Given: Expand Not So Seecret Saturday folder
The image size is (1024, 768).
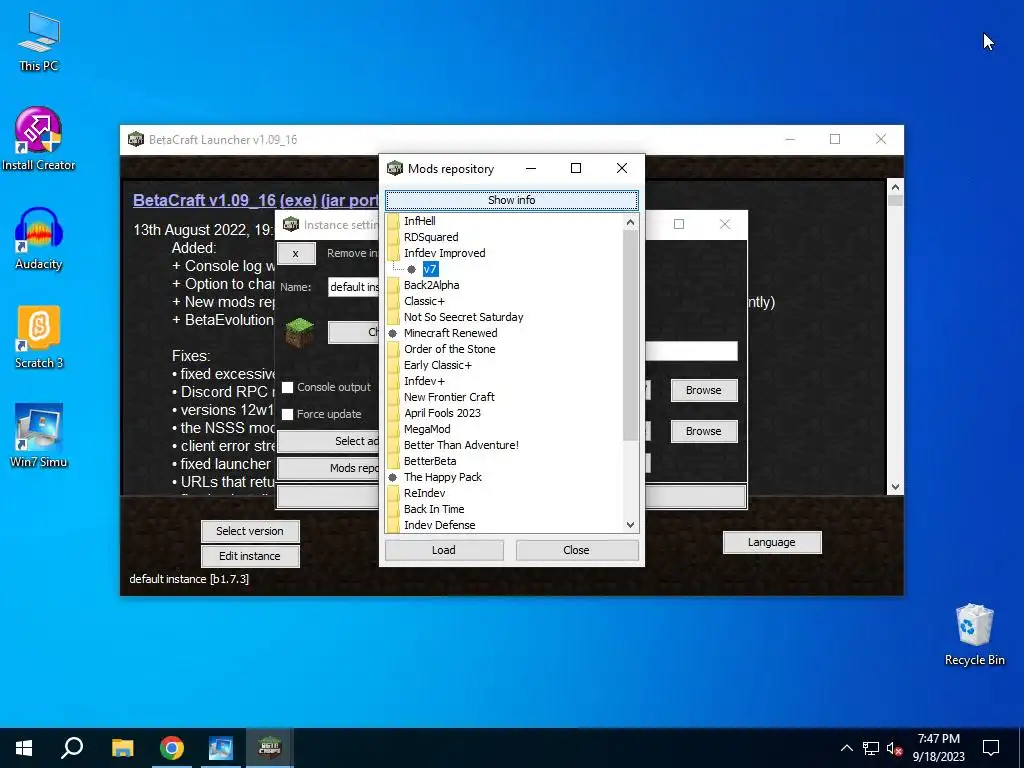Looking at the screenshot, I should point(393,317).
